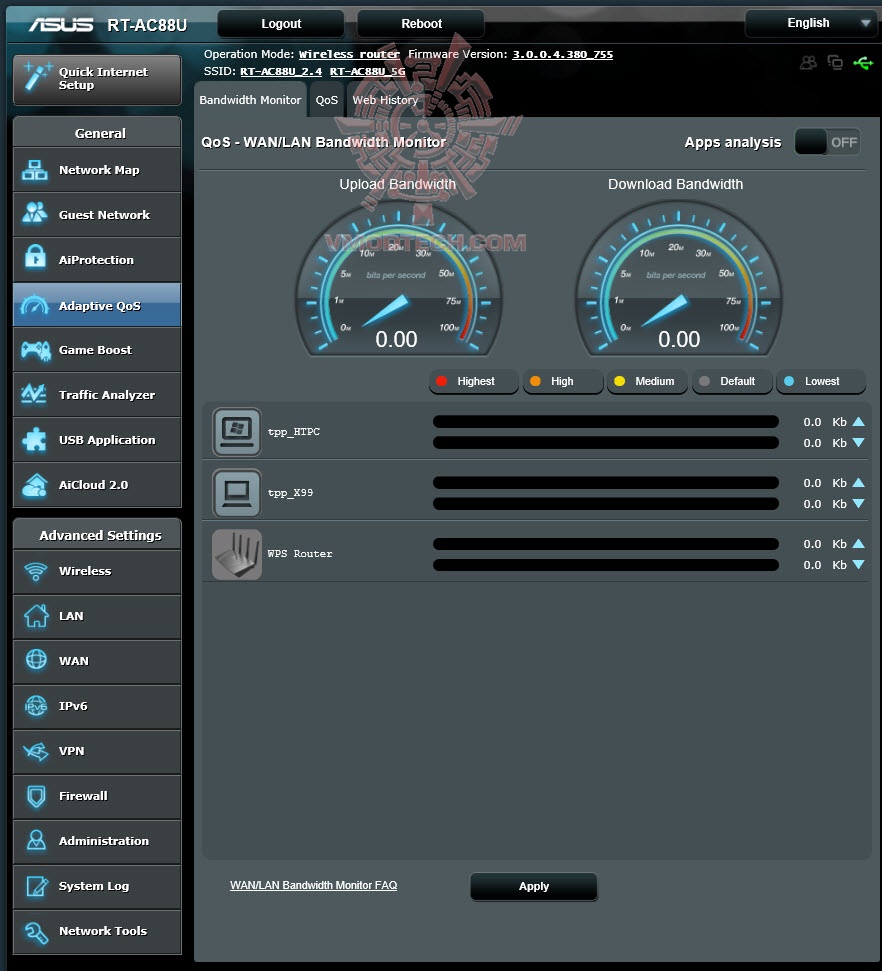This screenshot has width=882, height=971.
Task: Open Traffic Analyzer menu item
Action: click(97, 394)
